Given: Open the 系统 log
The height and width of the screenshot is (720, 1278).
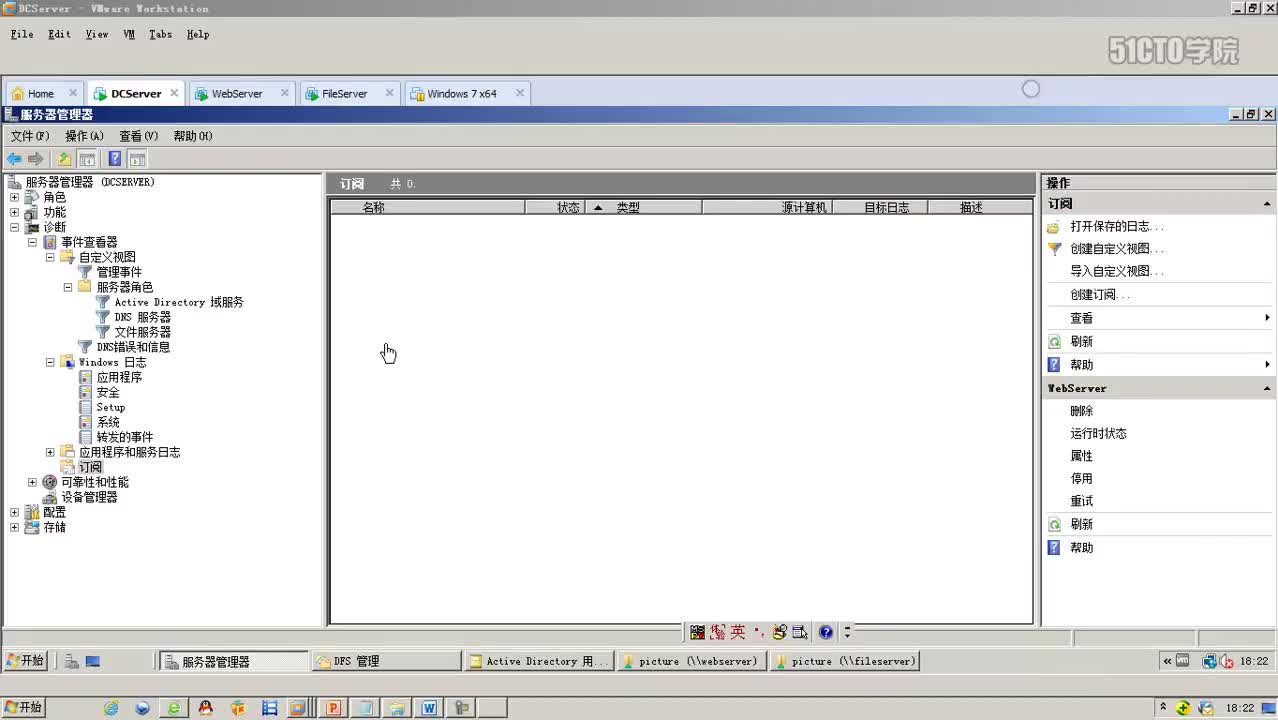Looking at the screenshot, I should pos(108,422).
